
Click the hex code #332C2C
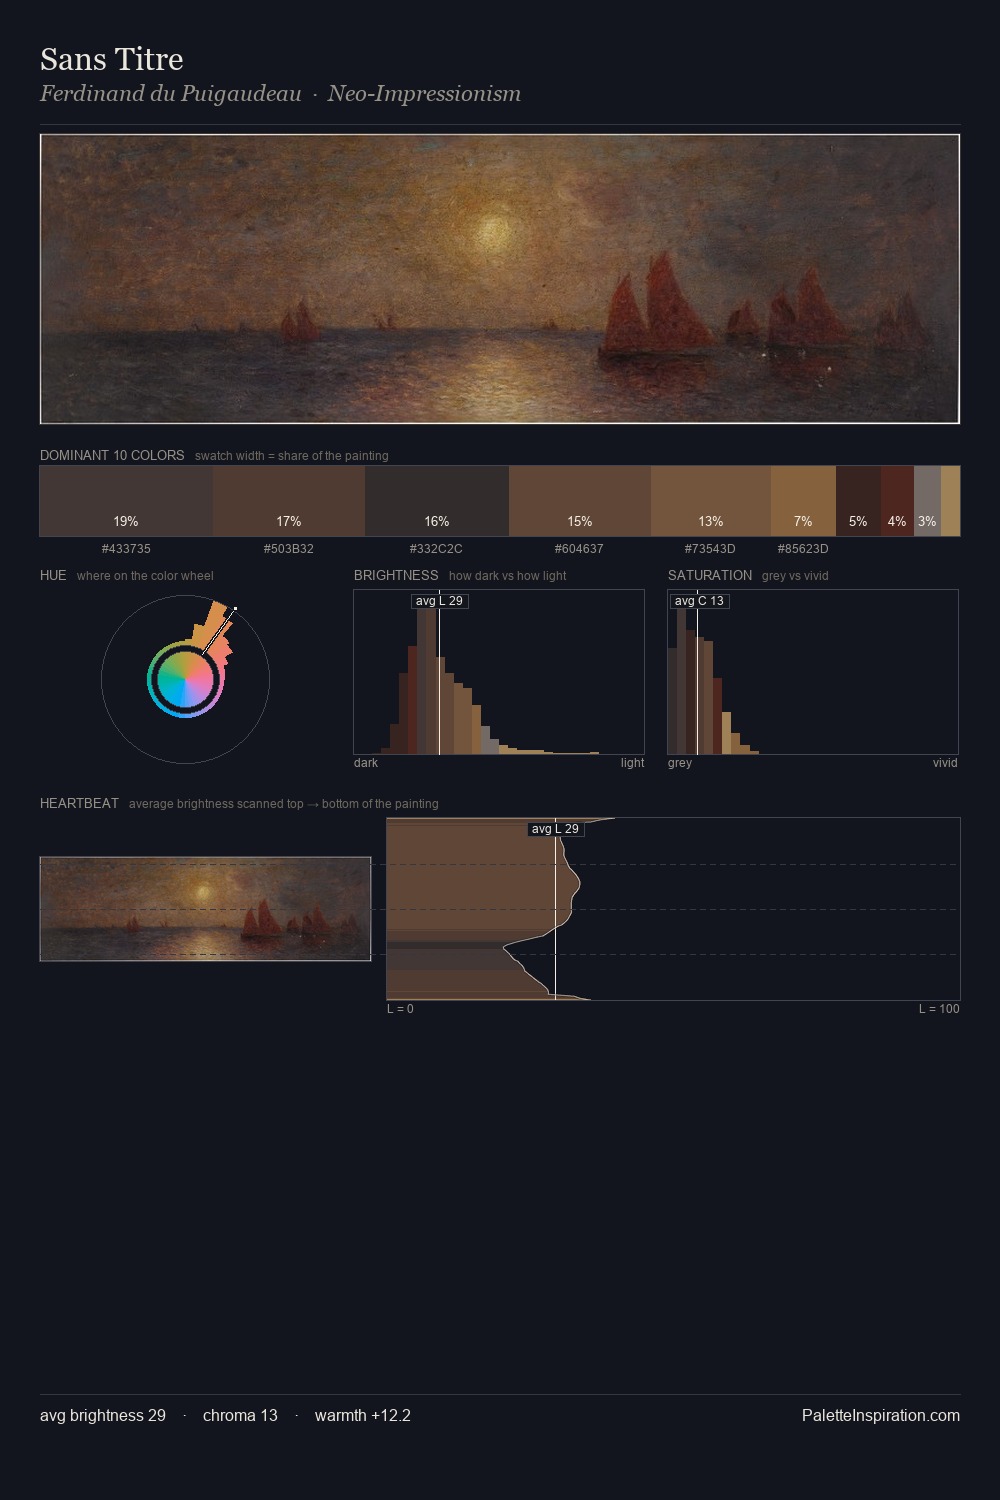click(436, 549)
